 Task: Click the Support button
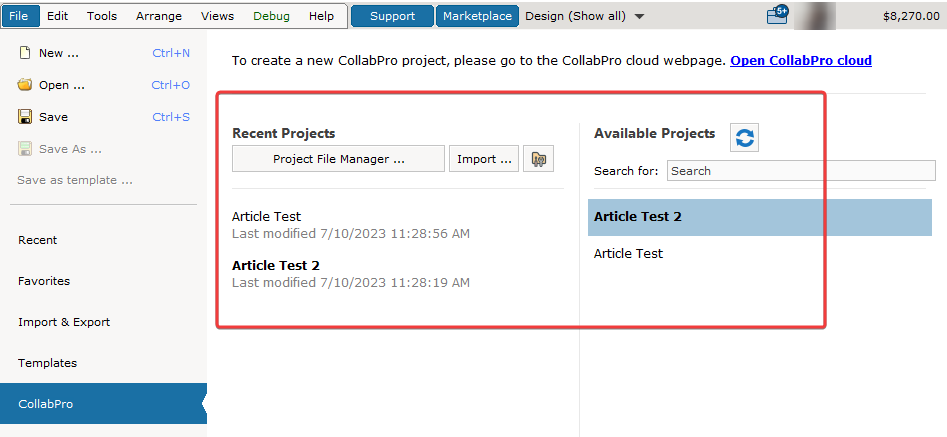[x=393, y=16]
